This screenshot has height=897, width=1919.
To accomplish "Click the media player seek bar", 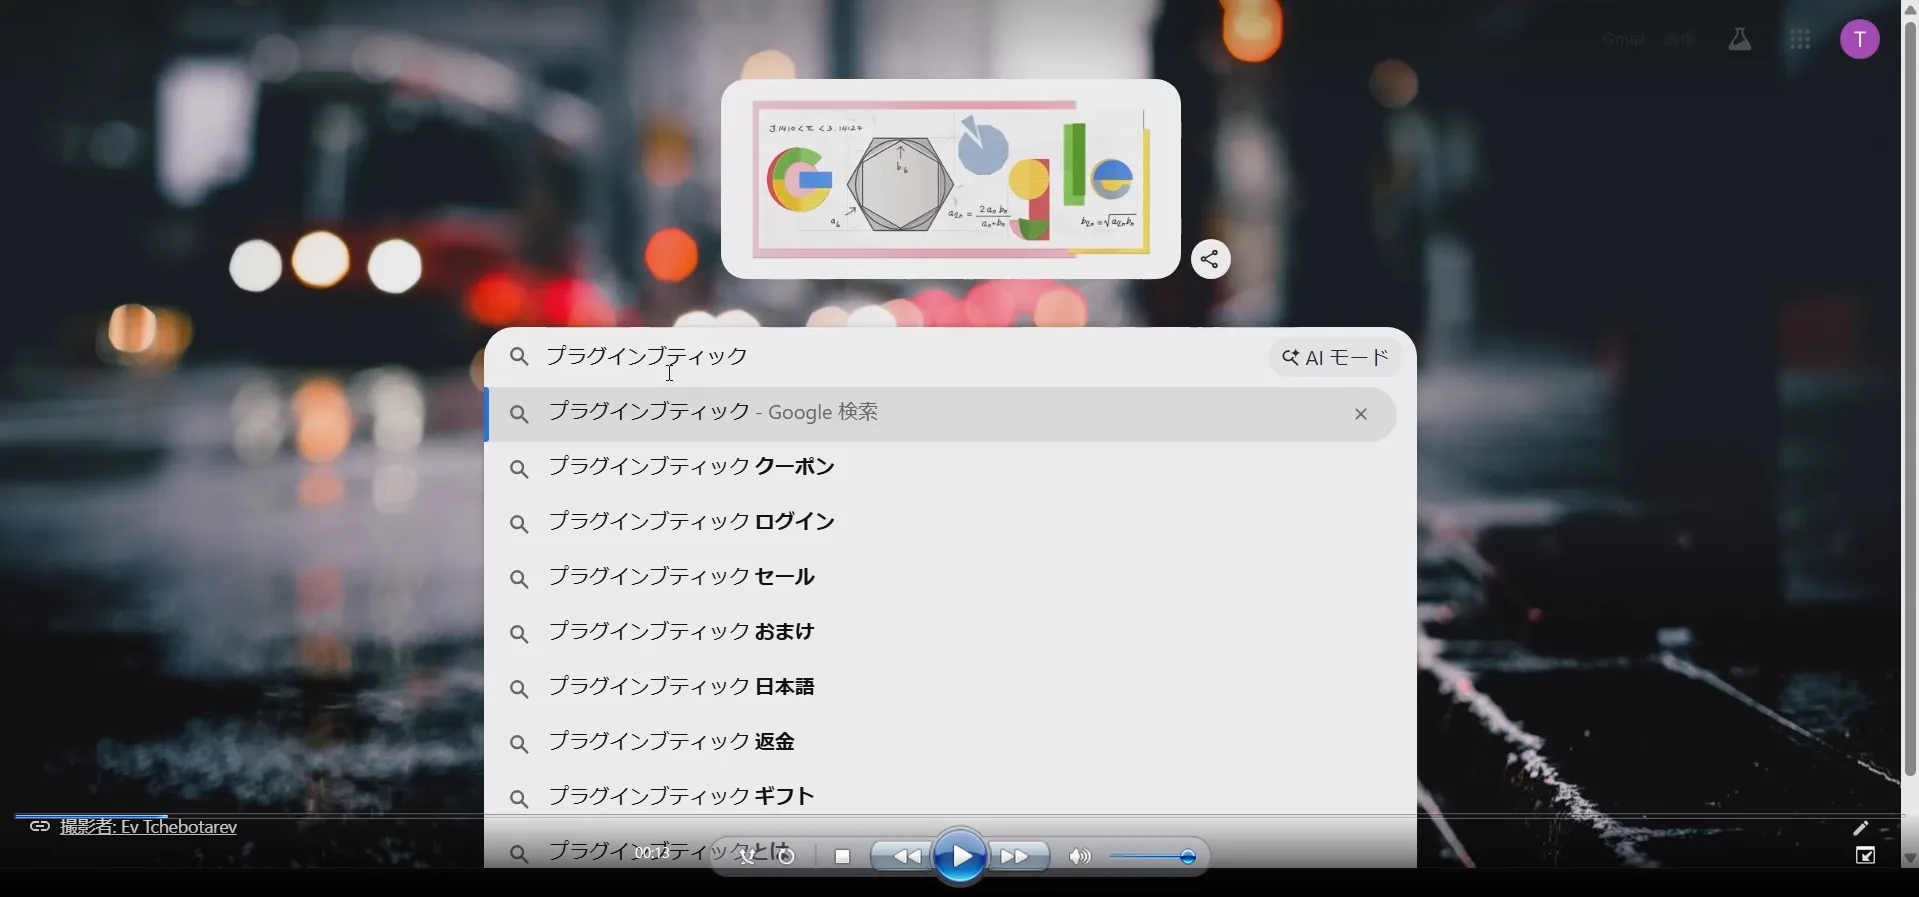I will point(958,817).
